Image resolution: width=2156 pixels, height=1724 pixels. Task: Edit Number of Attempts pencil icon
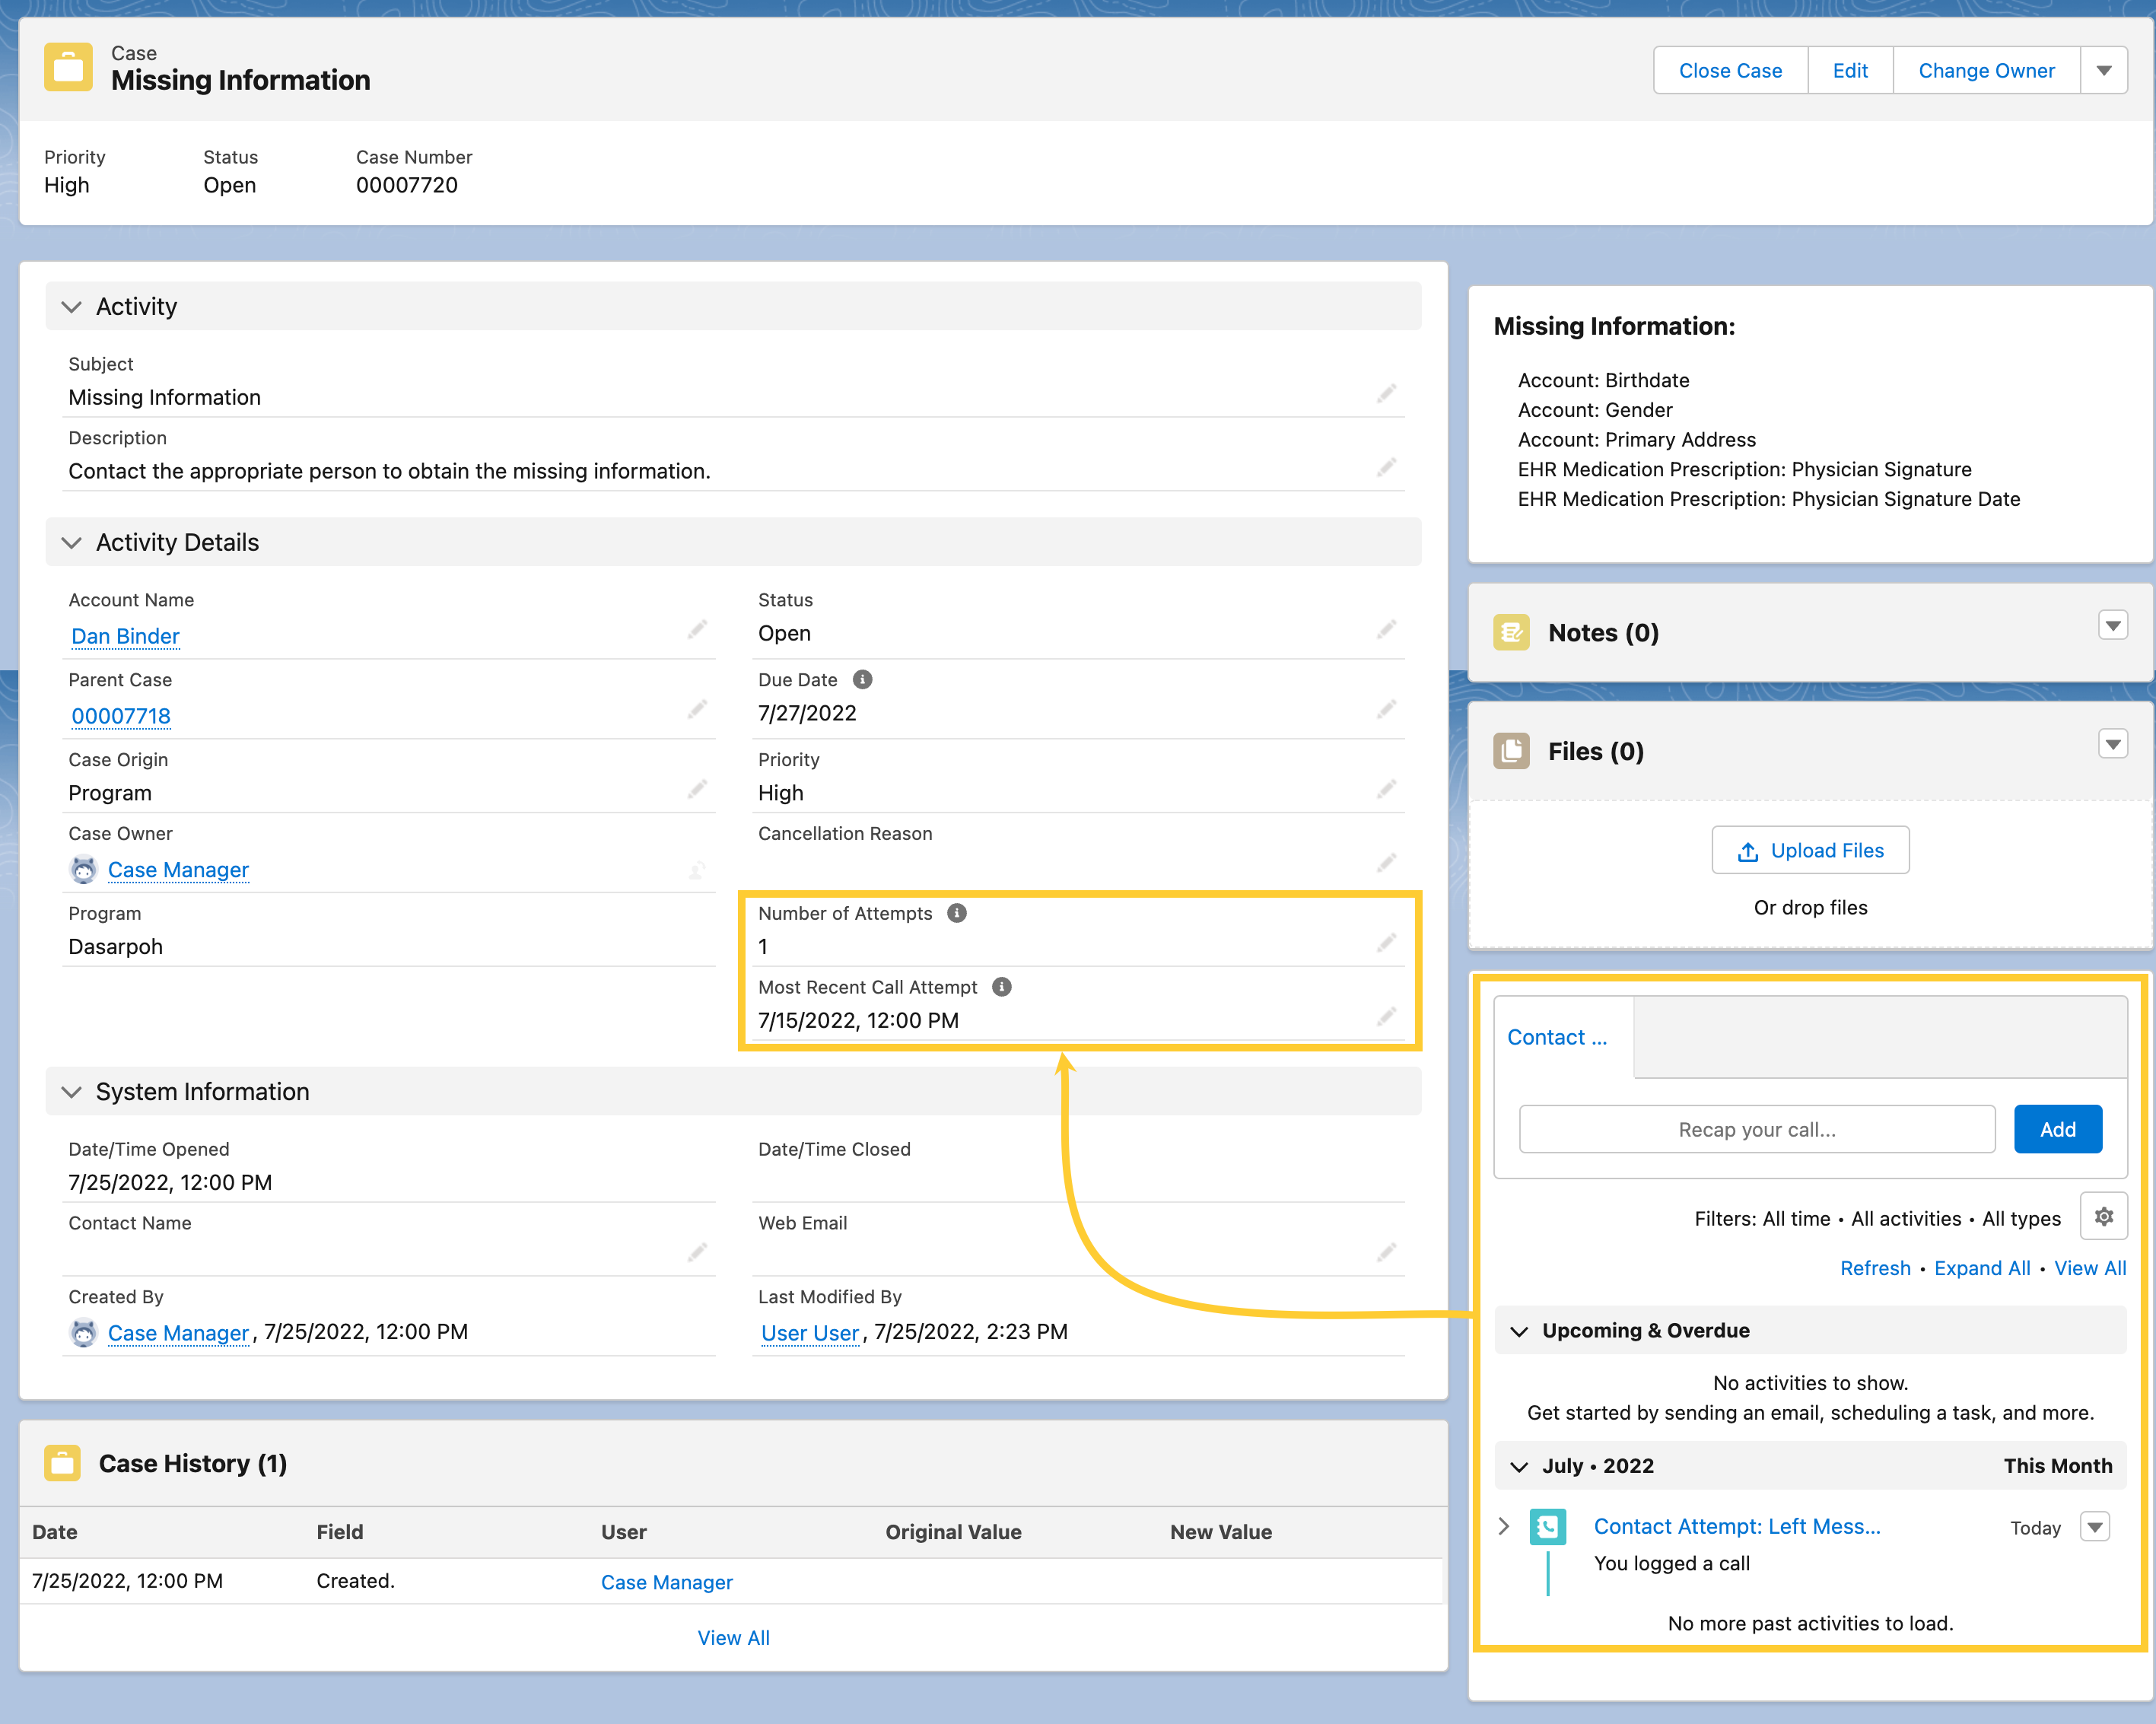(1386, 943)
